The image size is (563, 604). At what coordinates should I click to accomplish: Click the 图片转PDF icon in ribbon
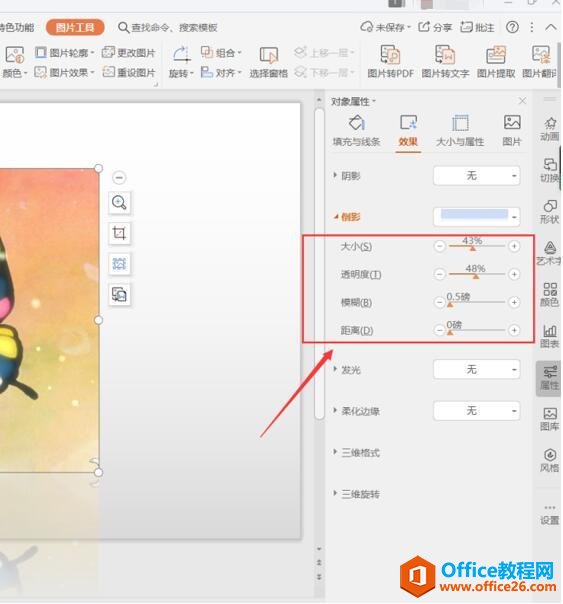pyautogui.click(x=390, y=55)
